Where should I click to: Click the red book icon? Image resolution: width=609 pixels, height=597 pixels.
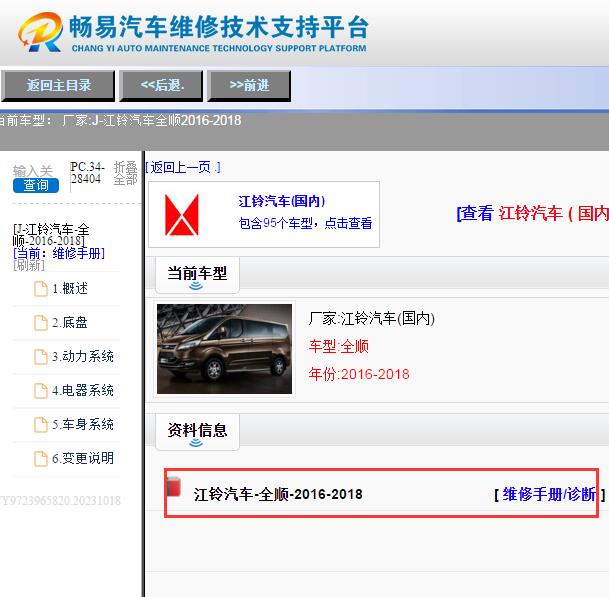point(174,486)
